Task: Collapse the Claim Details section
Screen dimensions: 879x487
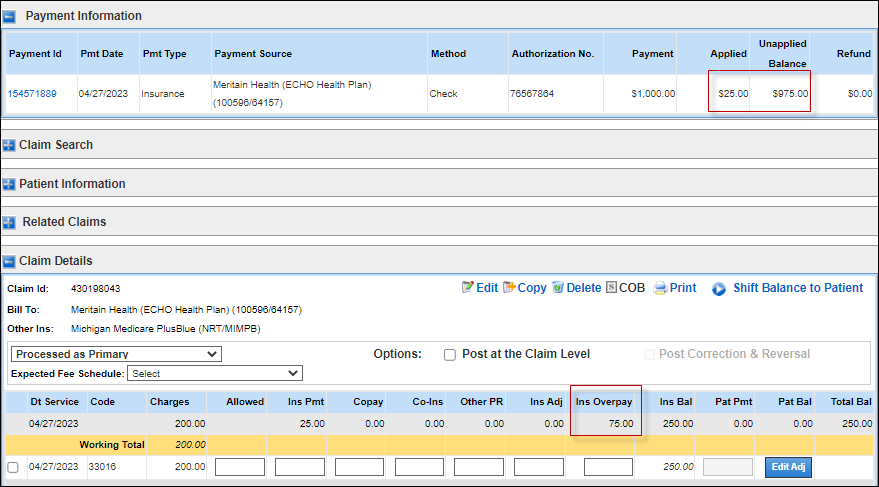Action: [x=10, y=261]
